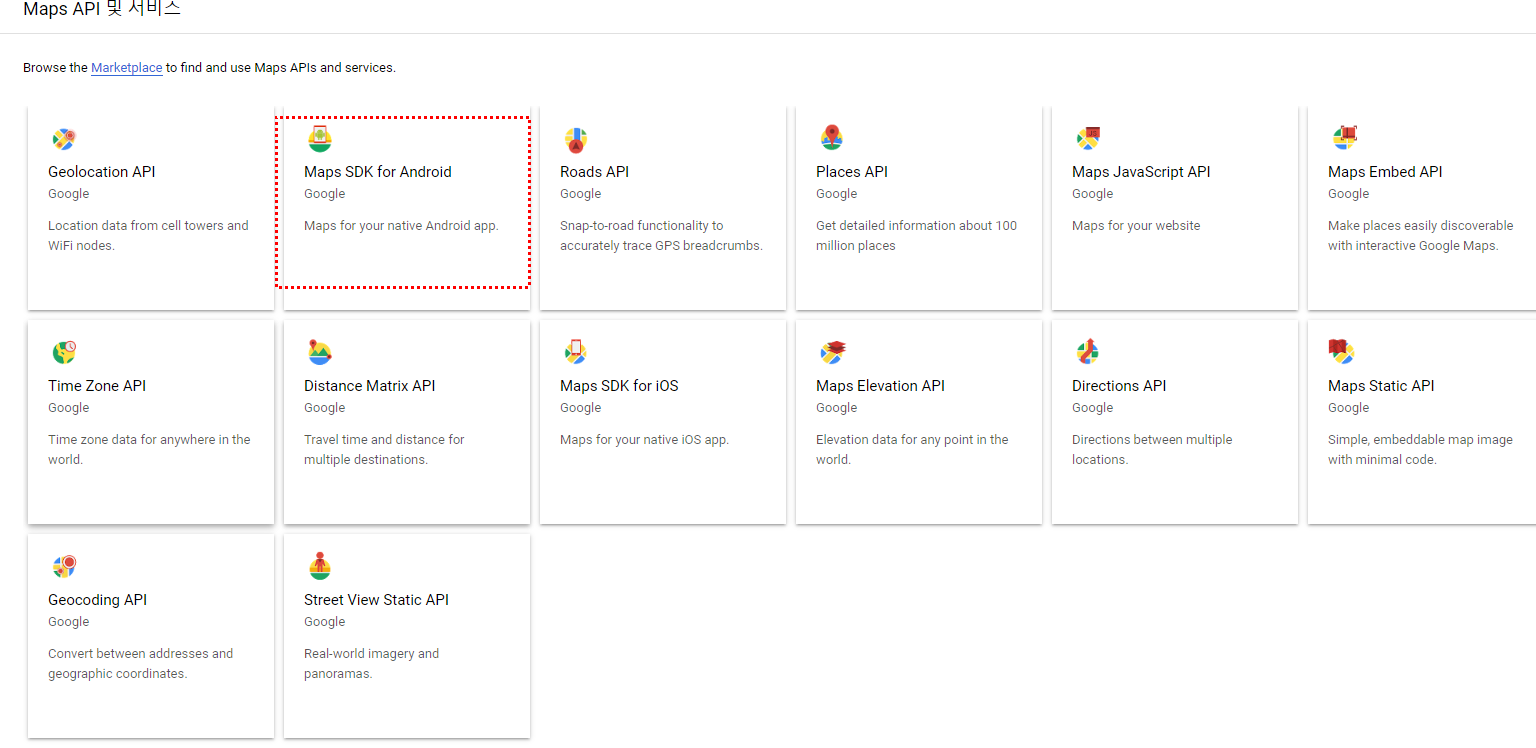Click the 'Maps API 및 서비스' page heading
The width and height of the screenshot is (1536, 748).
102,9
